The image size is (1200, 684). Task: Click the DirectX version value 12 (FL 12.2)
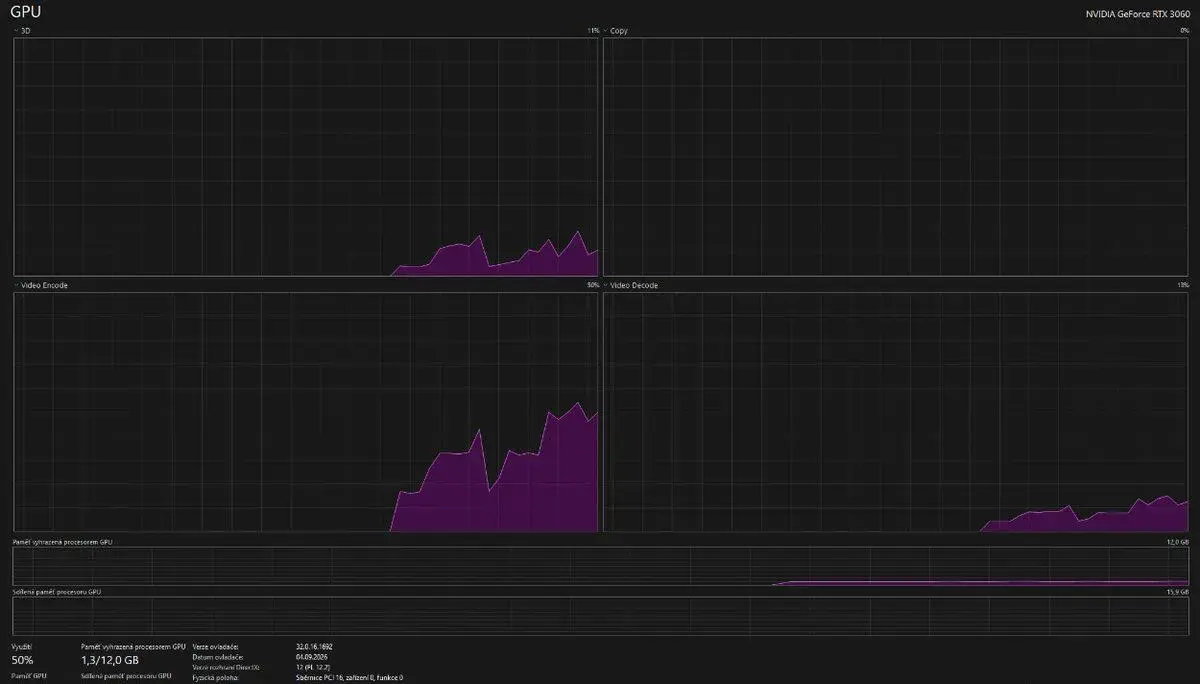click(x=315, y=666)
